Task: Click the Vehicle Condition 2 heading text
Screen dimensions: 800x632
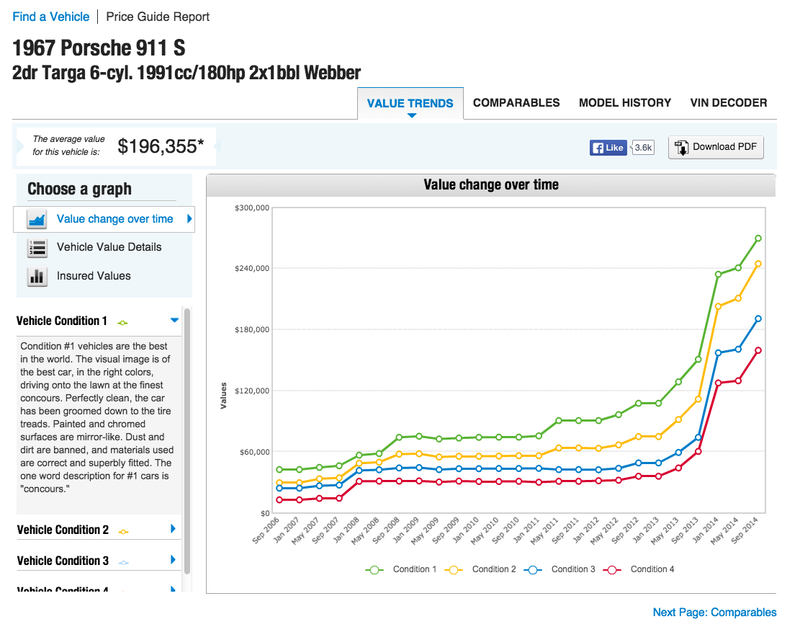Action: coord(63,530)
